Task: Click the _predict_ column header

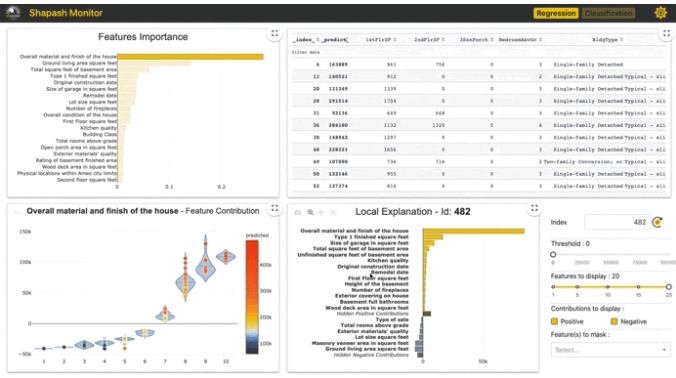Action: pos(335,40)
